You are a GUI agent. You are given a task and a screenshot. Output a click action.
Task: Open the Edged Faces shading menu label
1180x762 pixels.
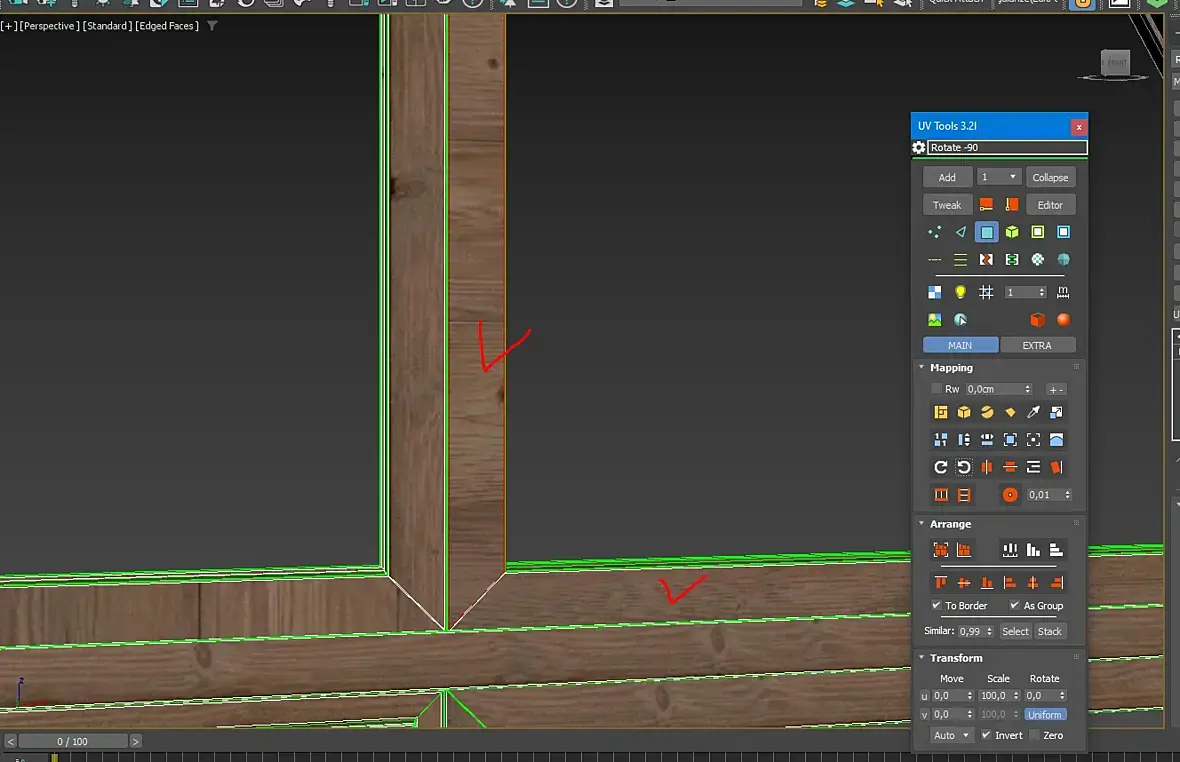click(x=167, y=26)
